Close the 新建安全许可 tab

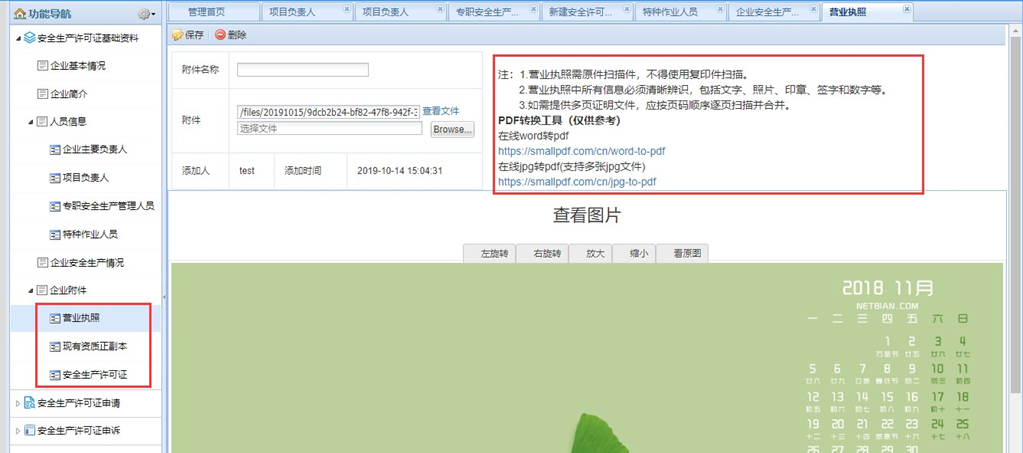point(626,8)
